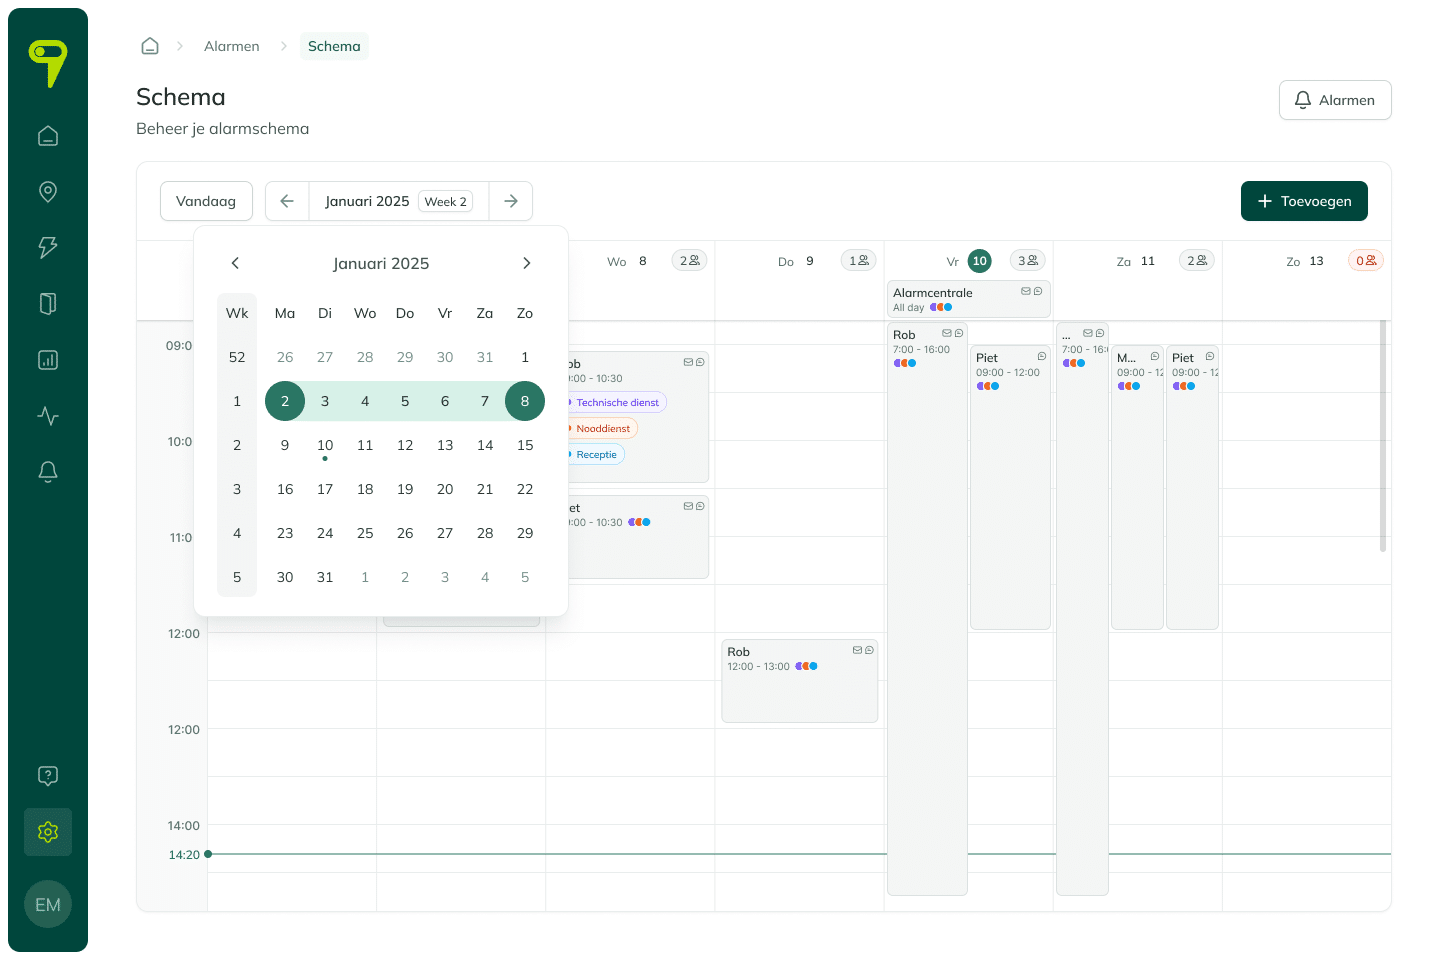The width and height of the screenshot is (1440, 960).
Task: Open the door icon in sidebar
Action: [48, 304]
